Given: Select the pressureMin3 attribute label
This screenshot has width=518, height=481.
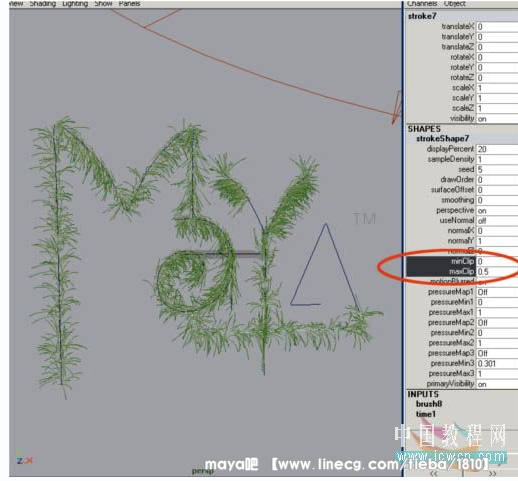Looking at the screenshot, I should [x=452, y=364].
